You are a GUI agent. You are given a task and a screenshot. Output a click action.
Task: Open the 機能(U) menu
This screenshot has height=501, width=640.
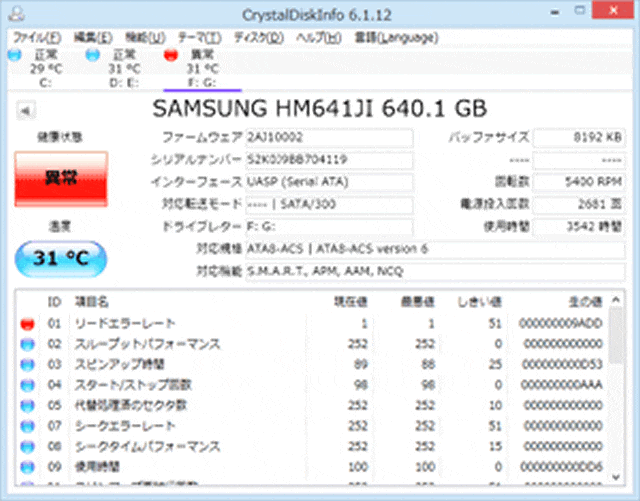pos(145,38)
